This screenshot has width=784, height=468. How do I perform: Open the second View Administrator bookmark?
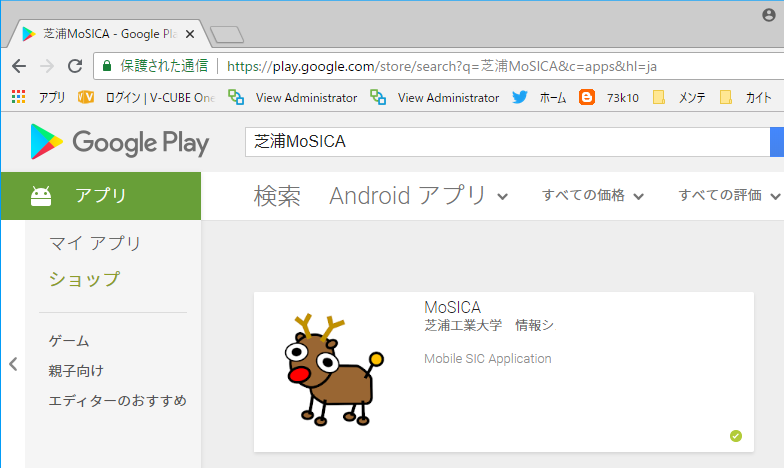click(x=434, y=98)
